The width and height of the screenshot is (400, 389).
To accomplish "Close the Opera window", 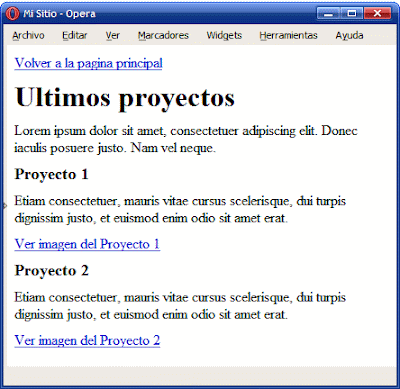I will [377, 14].
